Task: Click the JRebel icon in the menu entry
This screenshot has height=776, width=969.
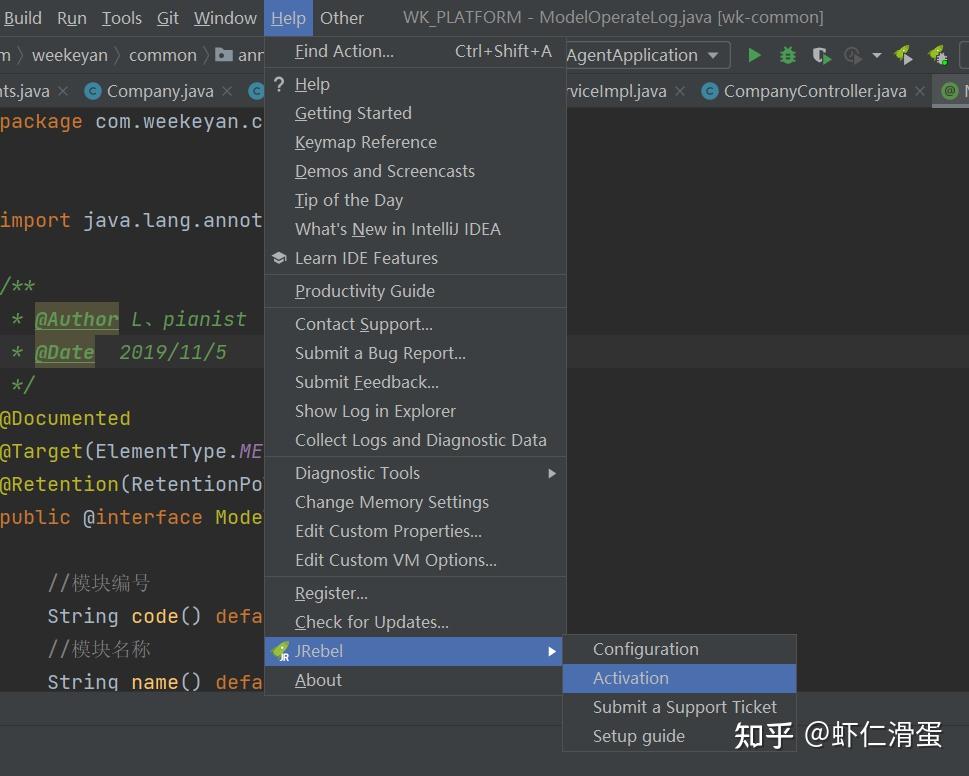Action: pos(280,651)
